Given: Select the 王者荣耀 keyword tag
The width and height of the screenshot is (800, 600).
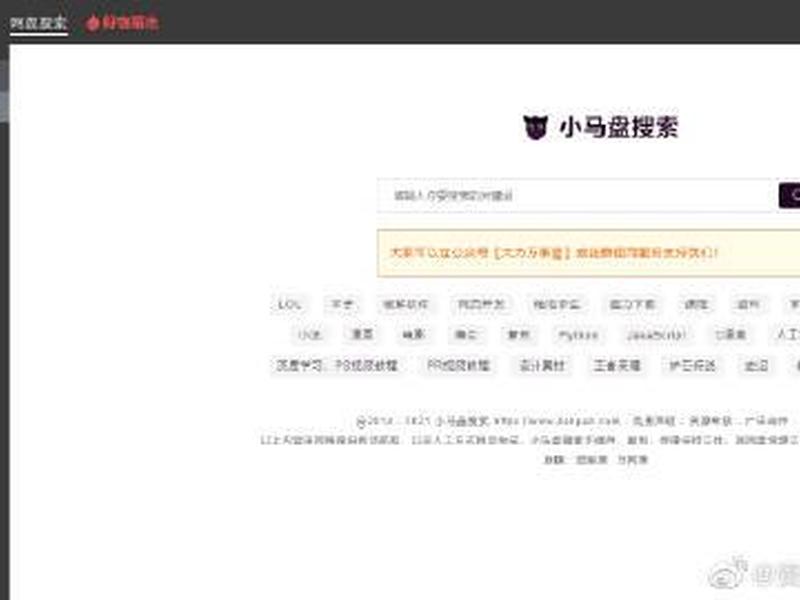Looking at the screenshot, I should pos(617,365).
